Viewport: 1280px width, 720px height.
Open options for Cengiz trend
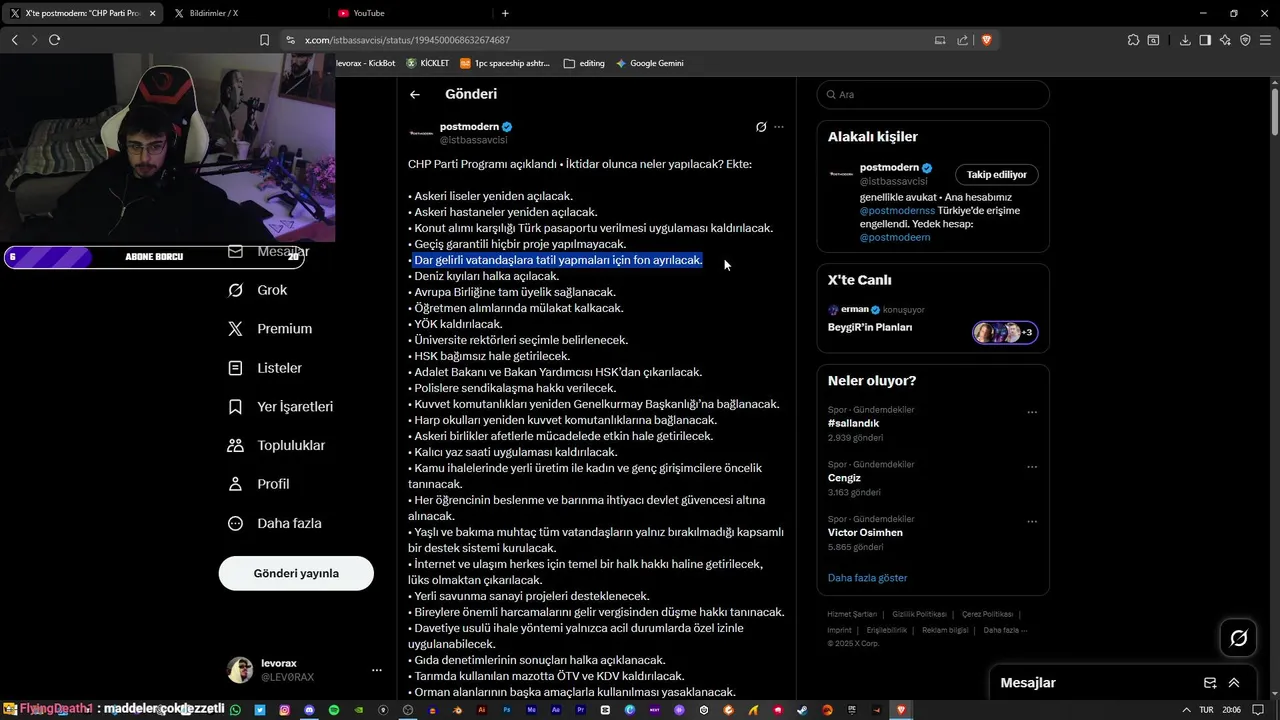click(x=1032, y=467)
